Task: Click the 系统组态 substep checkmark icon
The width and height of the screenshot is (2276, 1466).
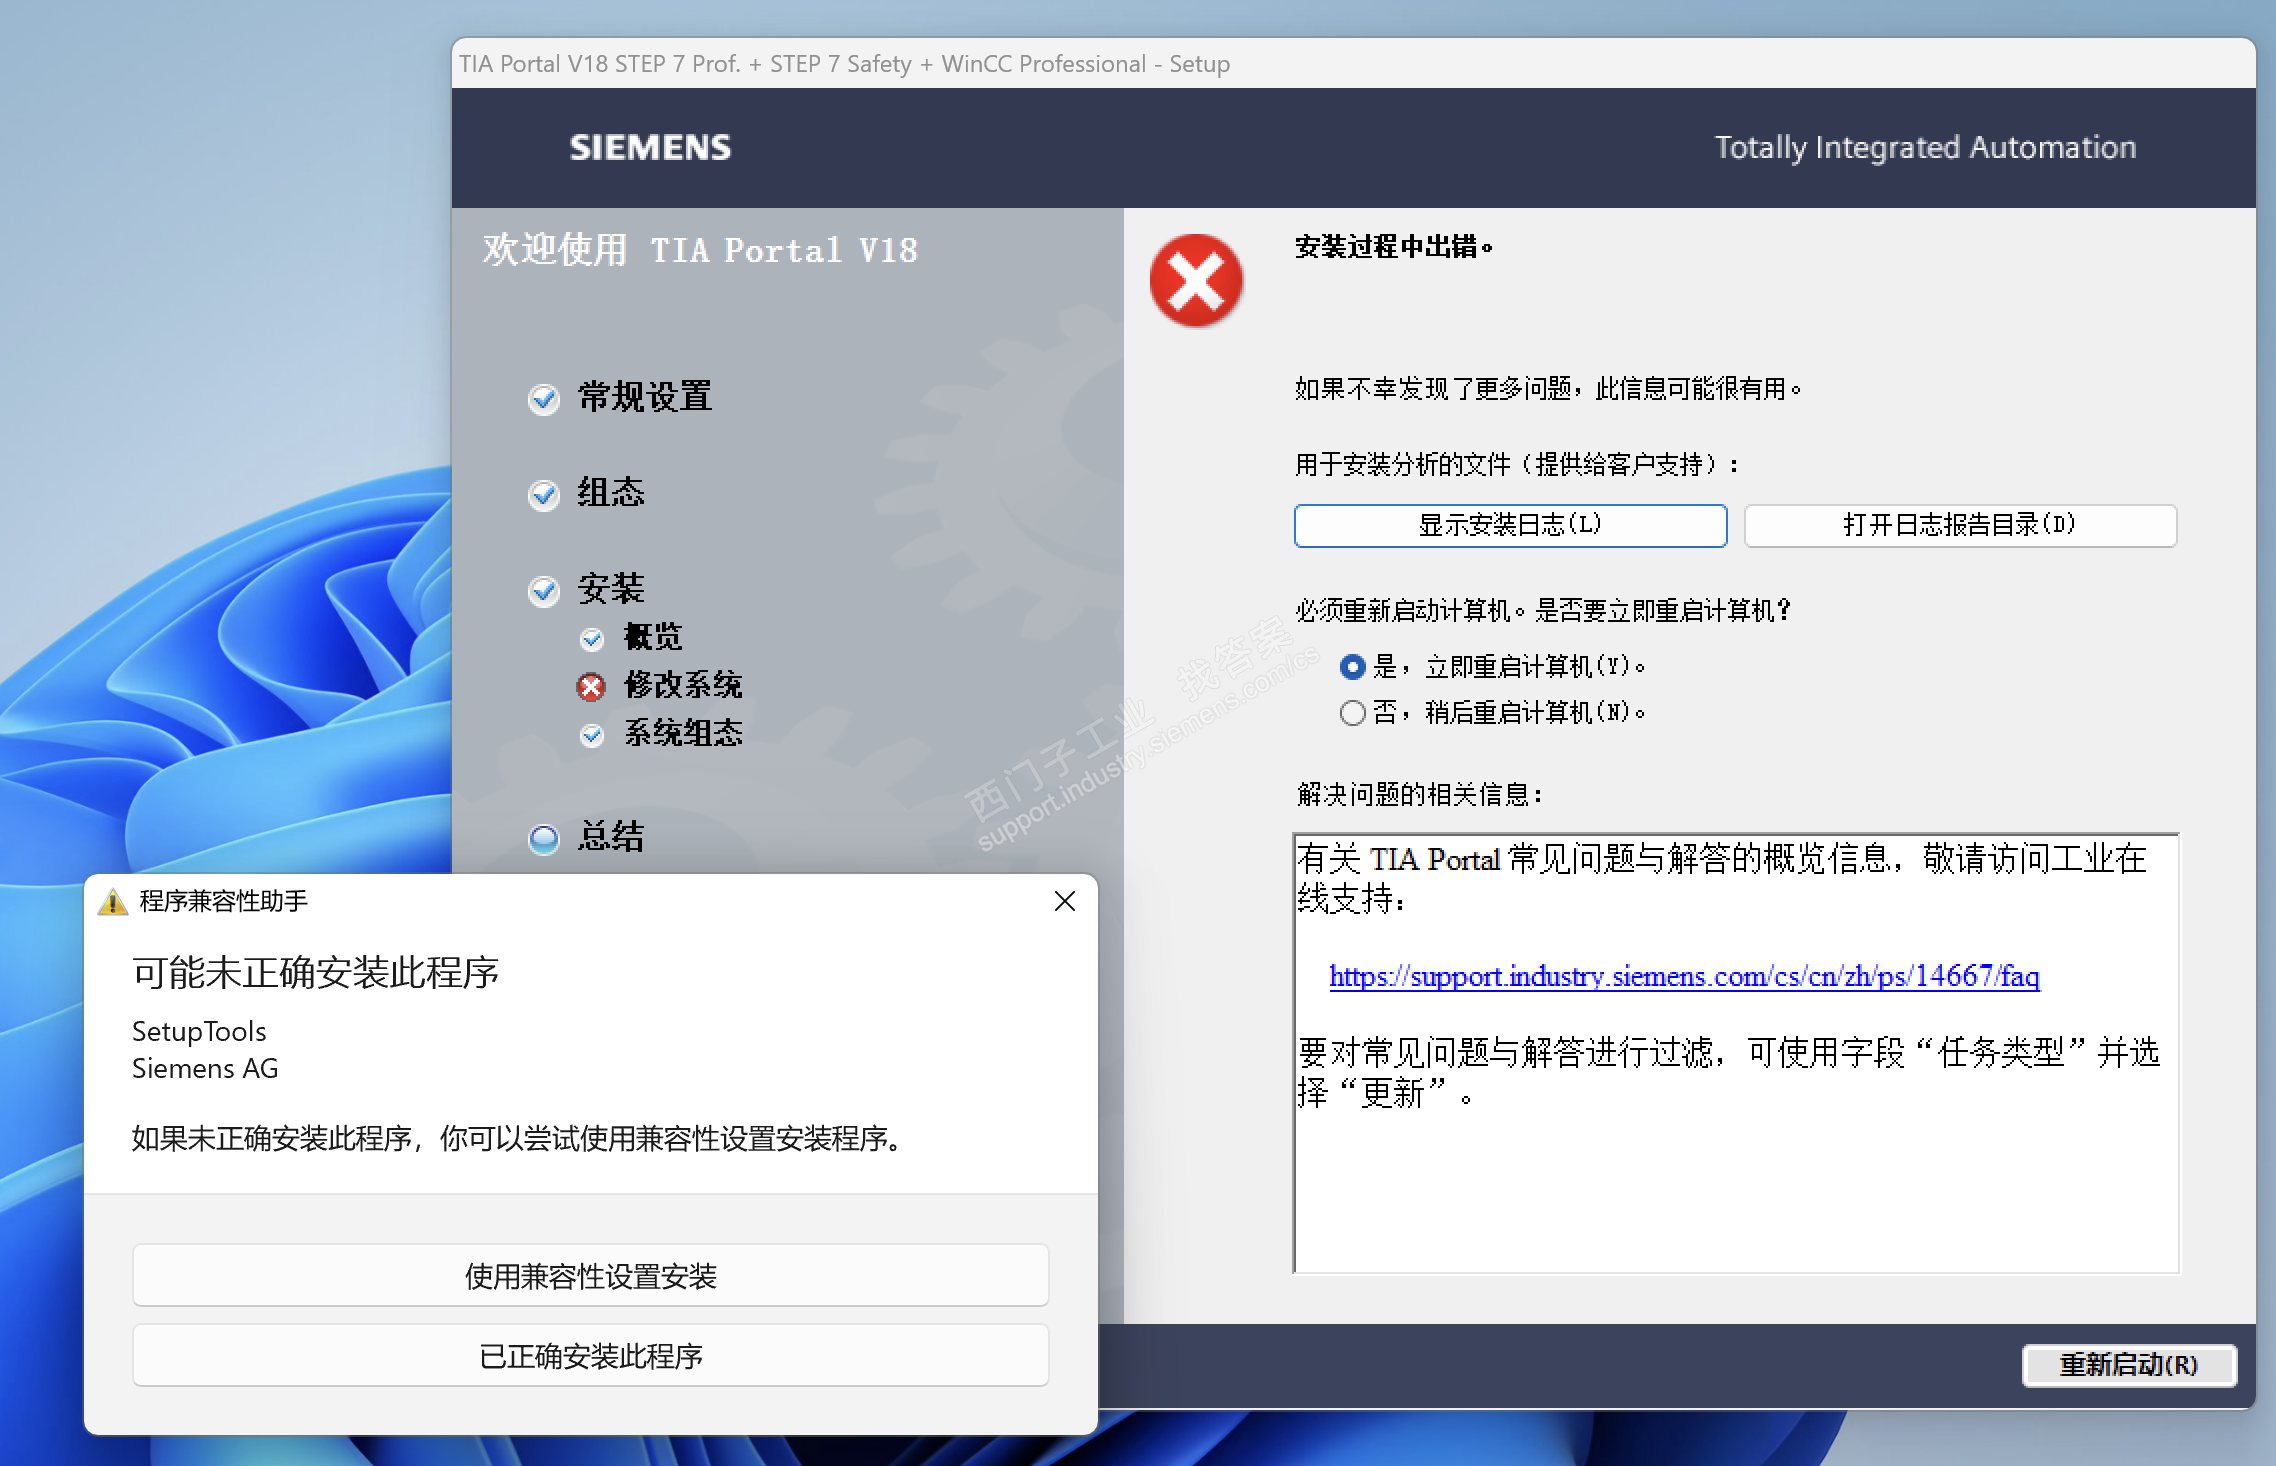Action: coord(592,735)
